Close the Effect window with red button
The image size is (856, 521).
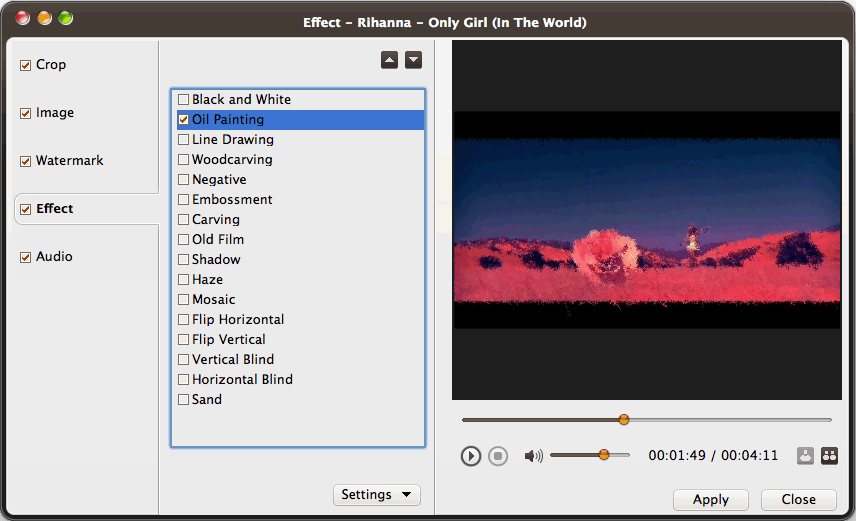coord(23,18)
